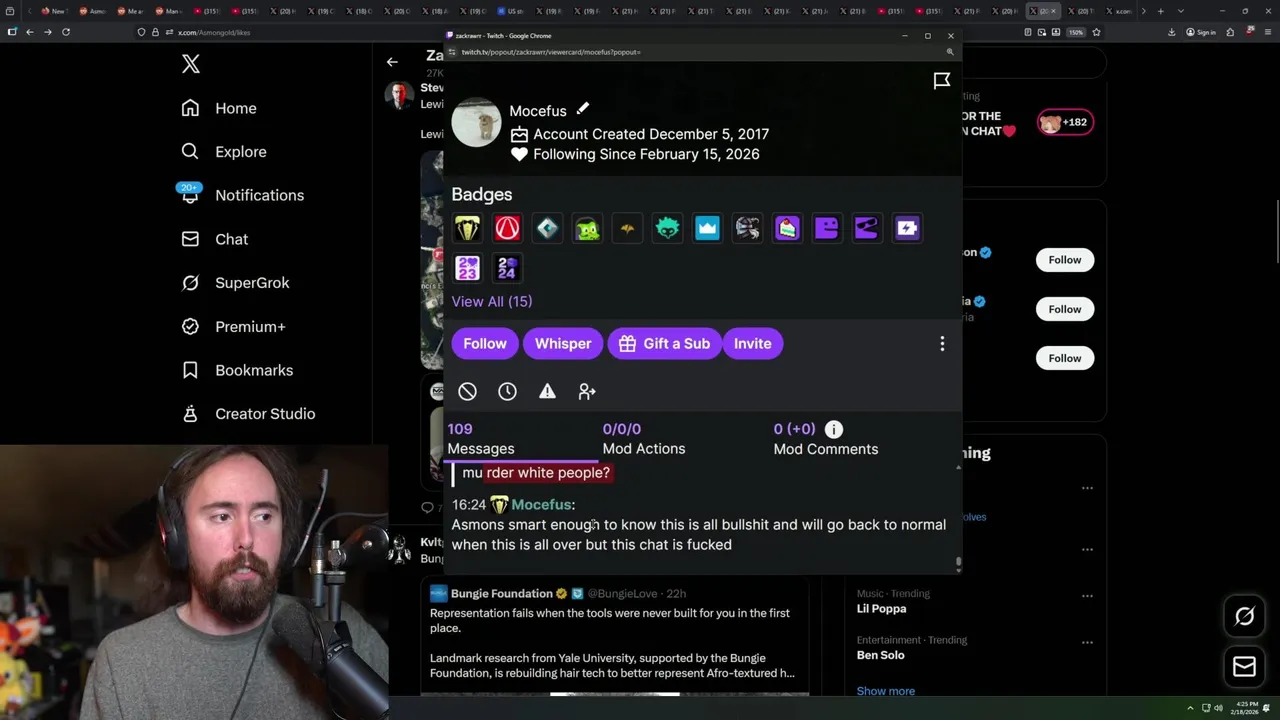Follow the first suggested account

click(x=1065, y=260)
